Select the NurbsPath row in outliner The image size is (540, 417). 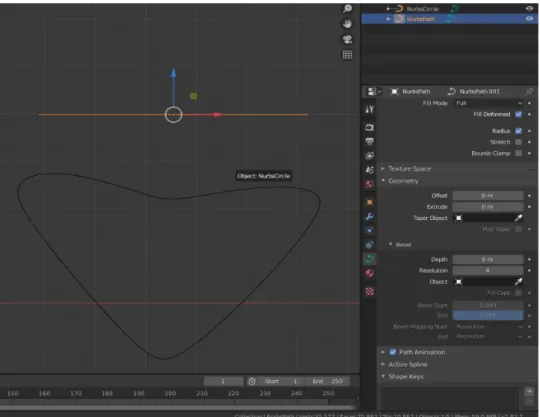coord(450,19)
